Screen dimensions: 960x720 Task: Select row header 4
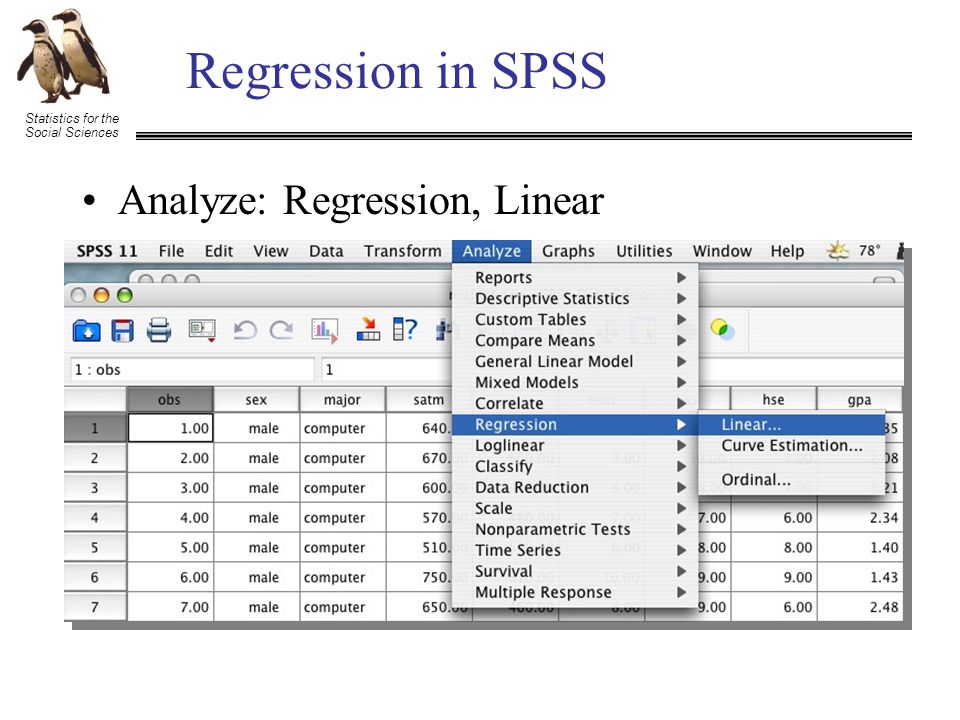[x=95, y=517]
